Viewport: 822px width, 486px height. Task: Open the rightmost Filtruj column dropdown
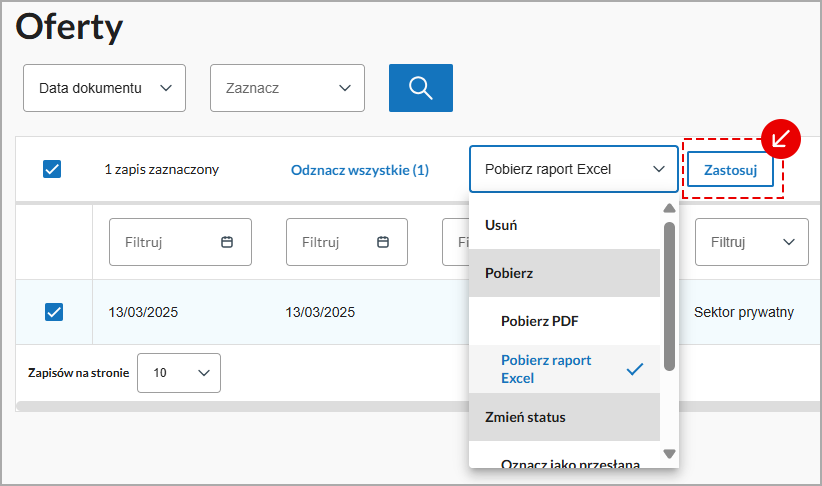(x=751, y=242)
